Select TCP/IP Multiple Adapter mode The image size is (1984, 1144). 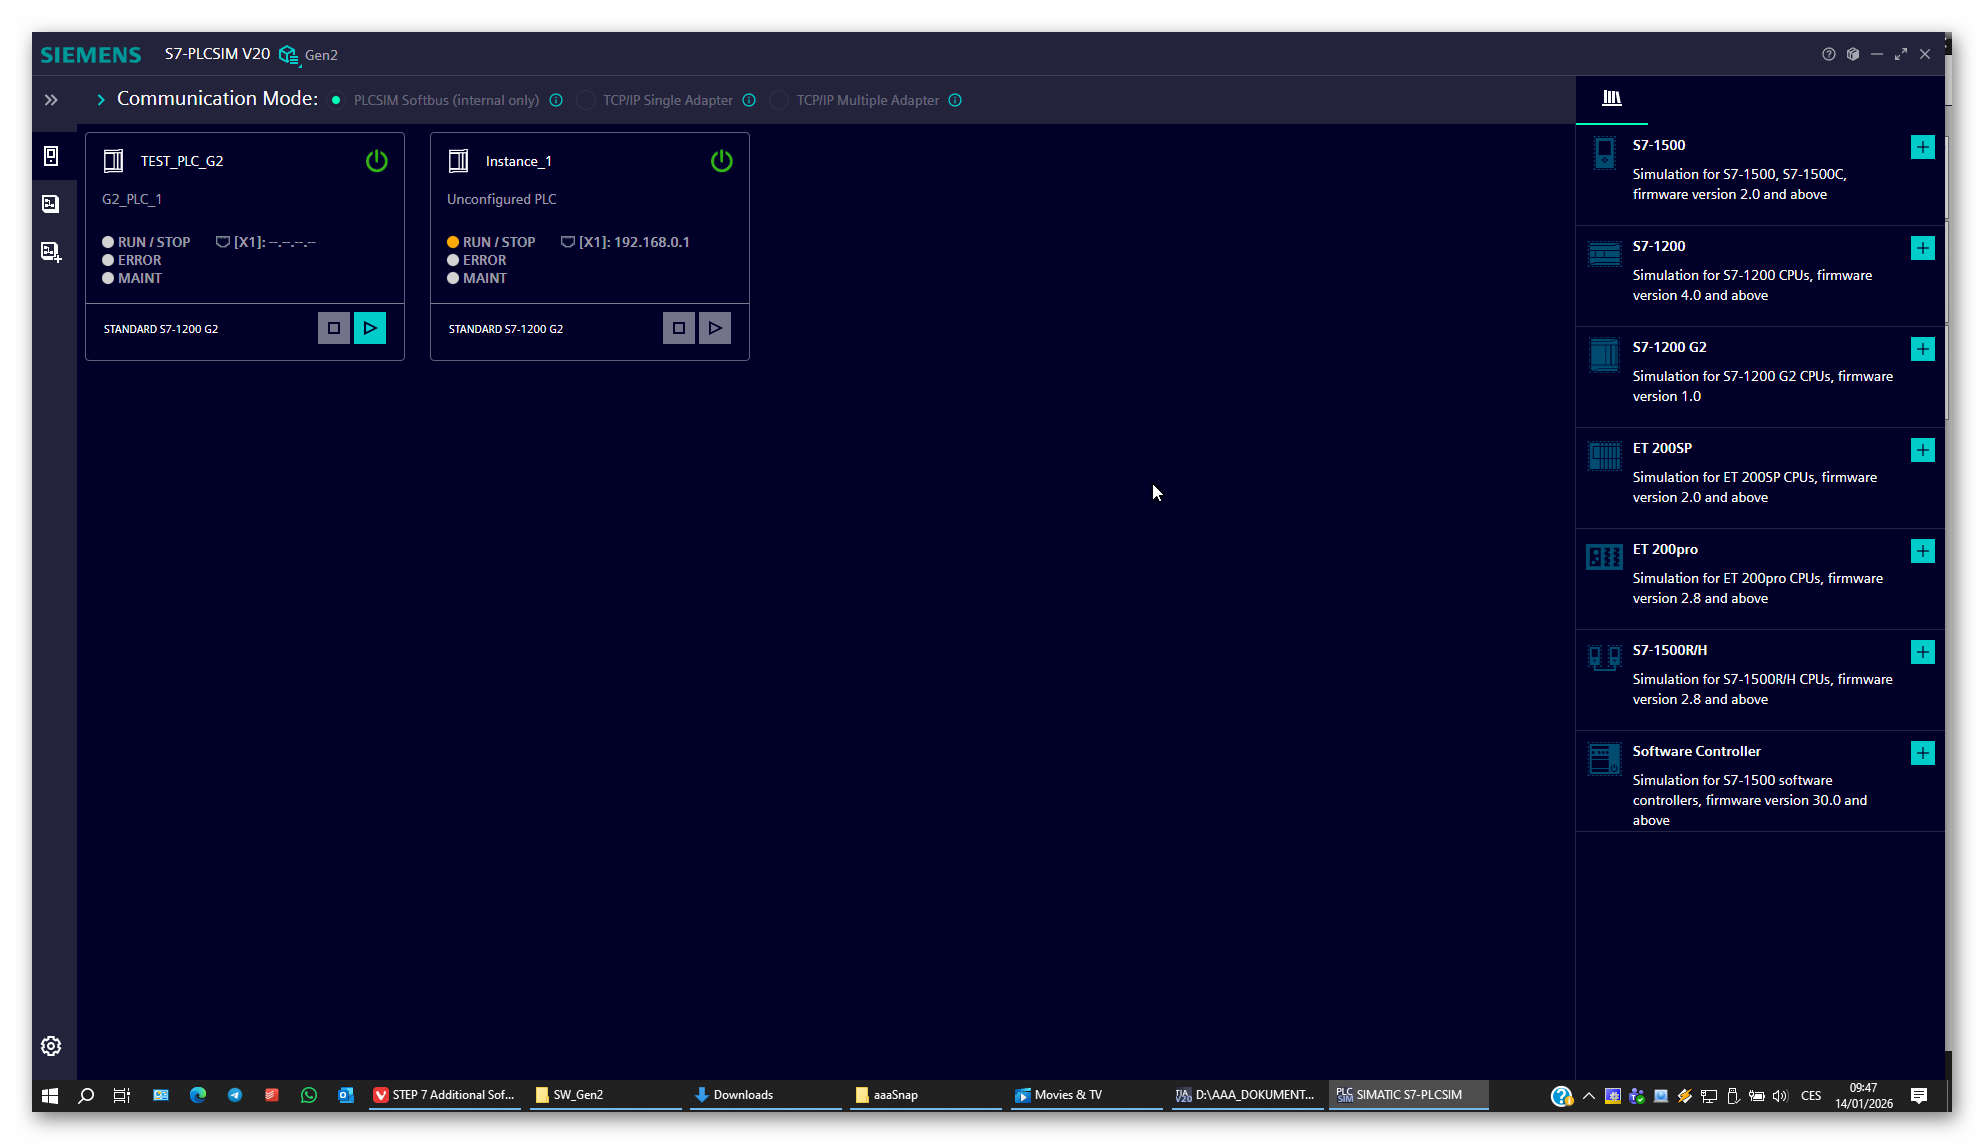coord(780,100)
